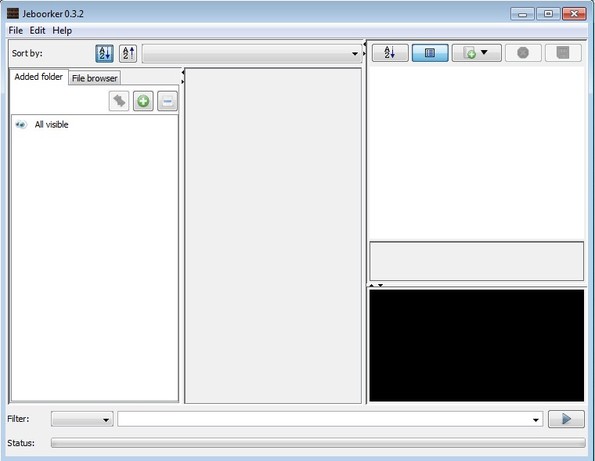Click the pin icon in Added folder tab
This screenshot has height=461, width=595.
pyautogui.click(x=119, y=101)
